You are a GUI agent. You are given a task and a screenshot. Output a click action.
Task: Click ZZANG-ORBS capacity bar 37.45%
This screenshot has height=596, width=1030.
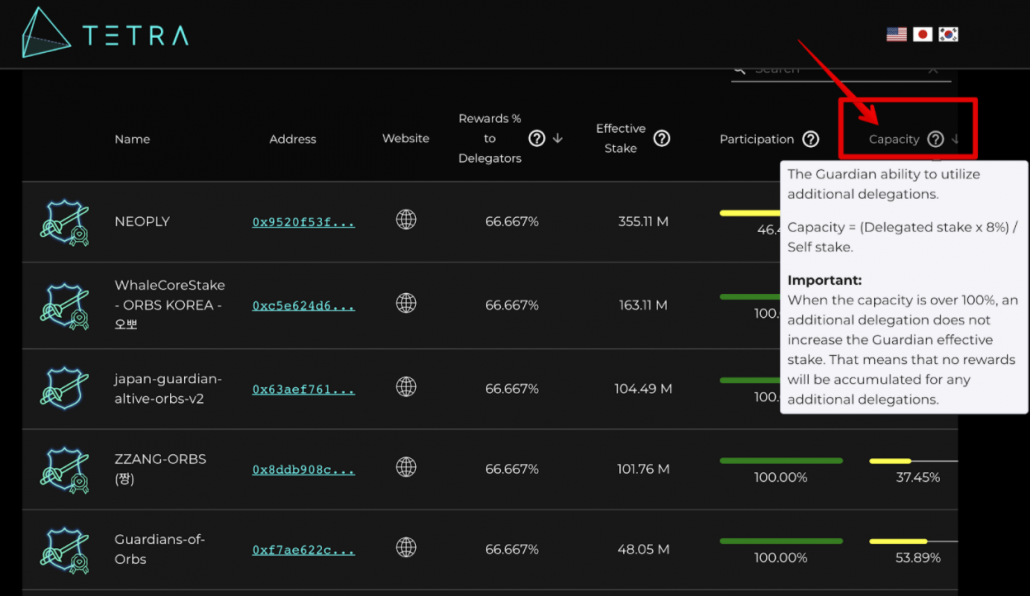click(x=914, y=461)
